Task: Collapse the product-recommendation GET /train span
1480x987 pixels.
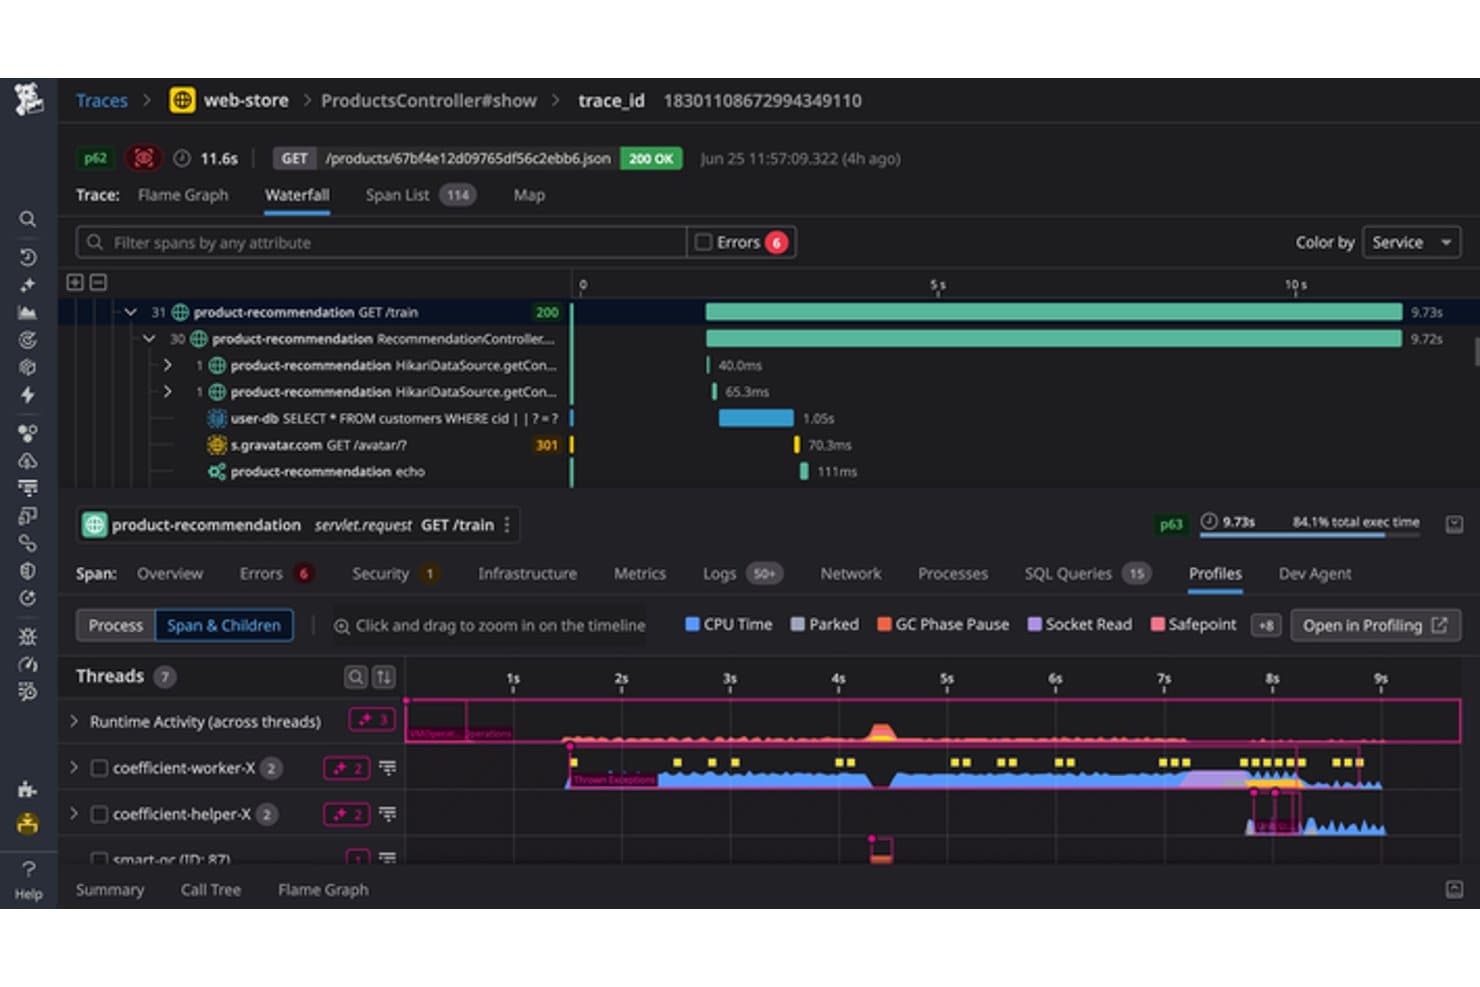Action: click(130, 312)
